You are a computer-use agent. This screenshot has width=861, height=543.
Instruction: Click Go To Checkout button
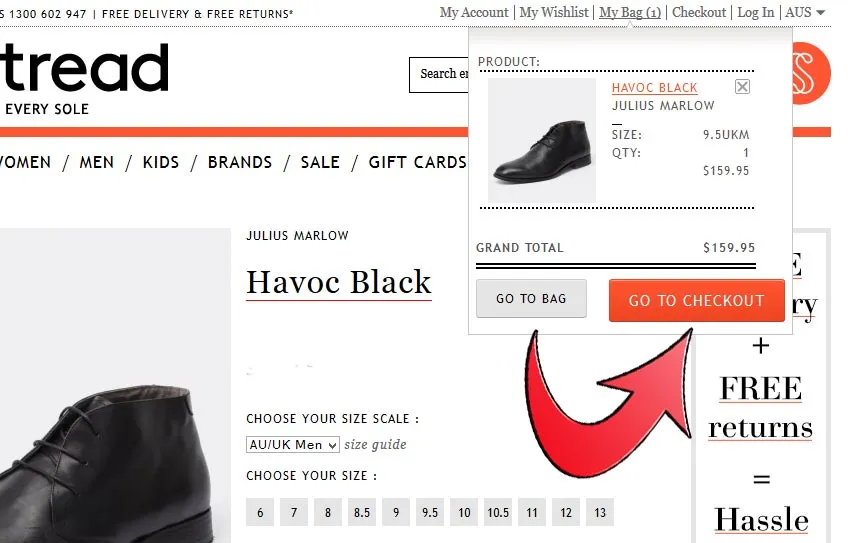click(696, 300)
